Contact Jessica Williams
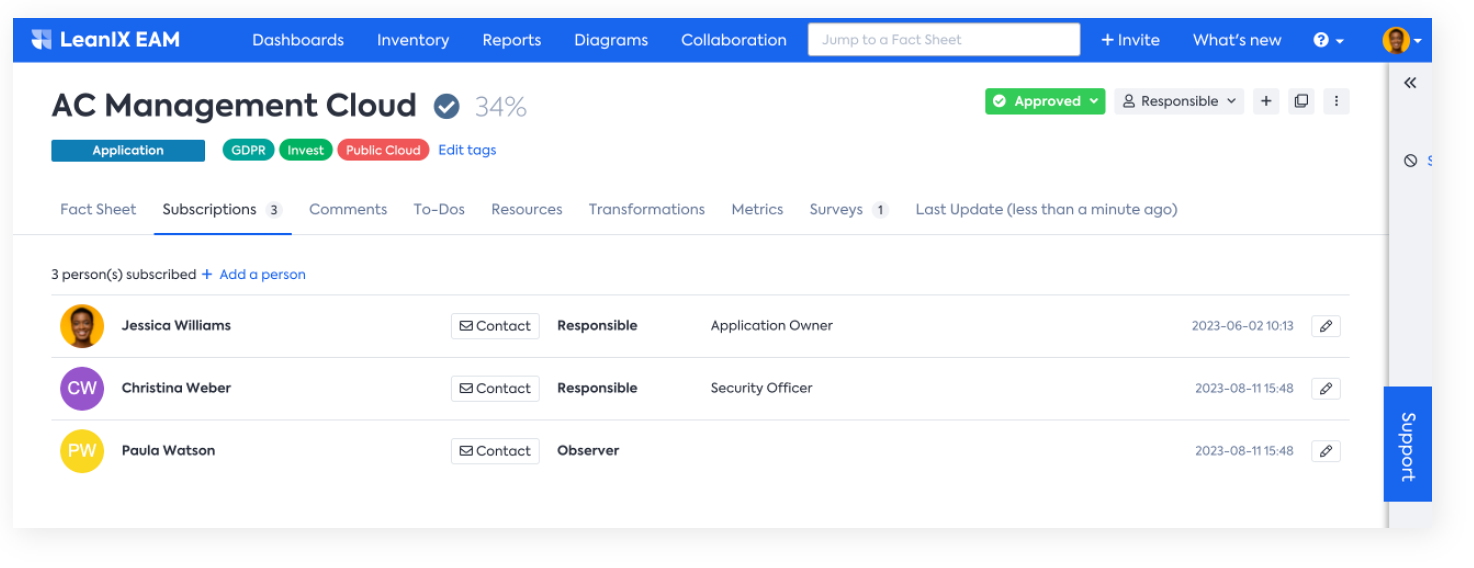The height and width of the screenshot is (568, 1474). (x=495, y=326)
